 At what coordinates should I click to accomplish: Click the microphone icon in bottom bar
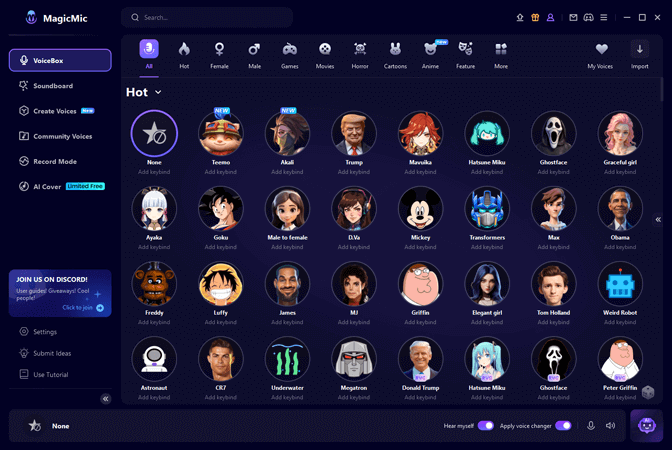[x=590, y=426]
